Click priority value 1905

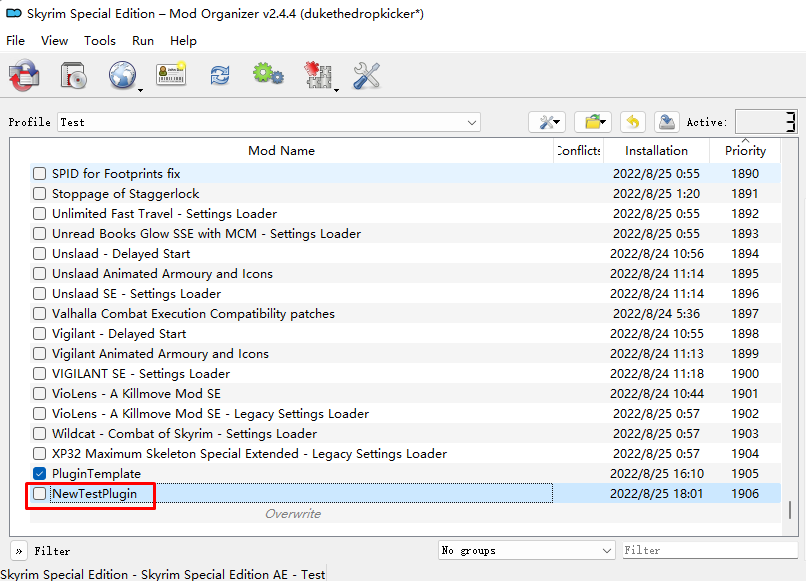(x=745, y=474)
